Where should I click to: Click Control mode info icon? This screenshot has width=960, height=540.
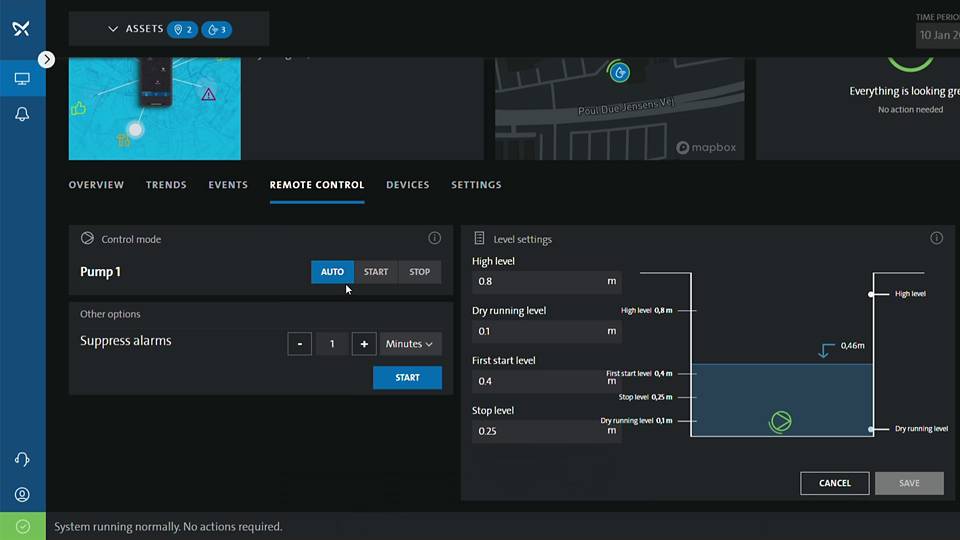coord(434,238)
